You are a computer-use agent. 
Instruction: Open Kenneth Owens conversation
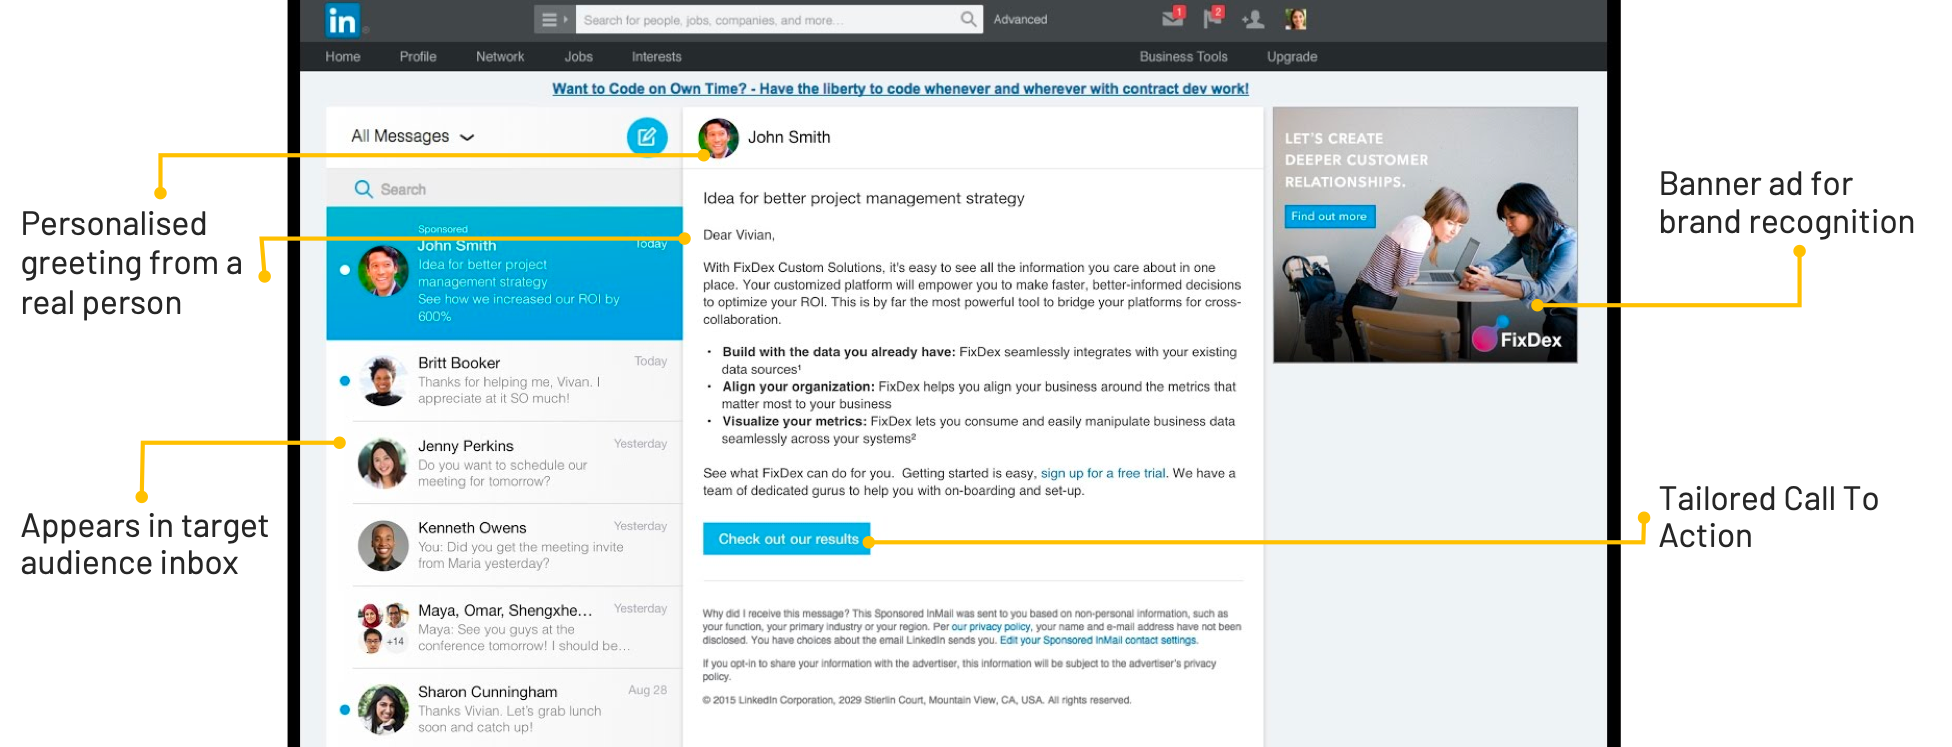(x=504, y=545)
